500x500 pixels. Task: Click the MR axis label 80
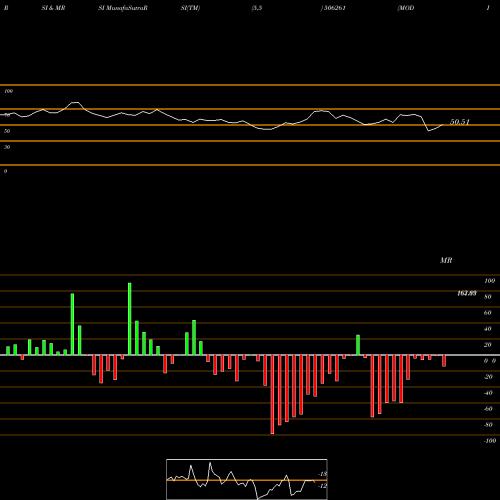click(488, 297)
